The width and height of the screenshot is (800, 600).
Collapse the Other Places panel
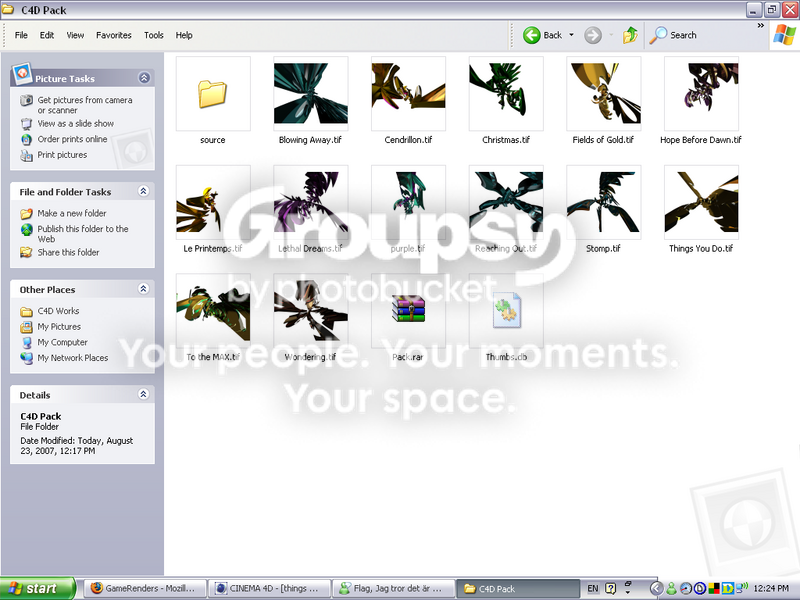[x=144, y=289]
